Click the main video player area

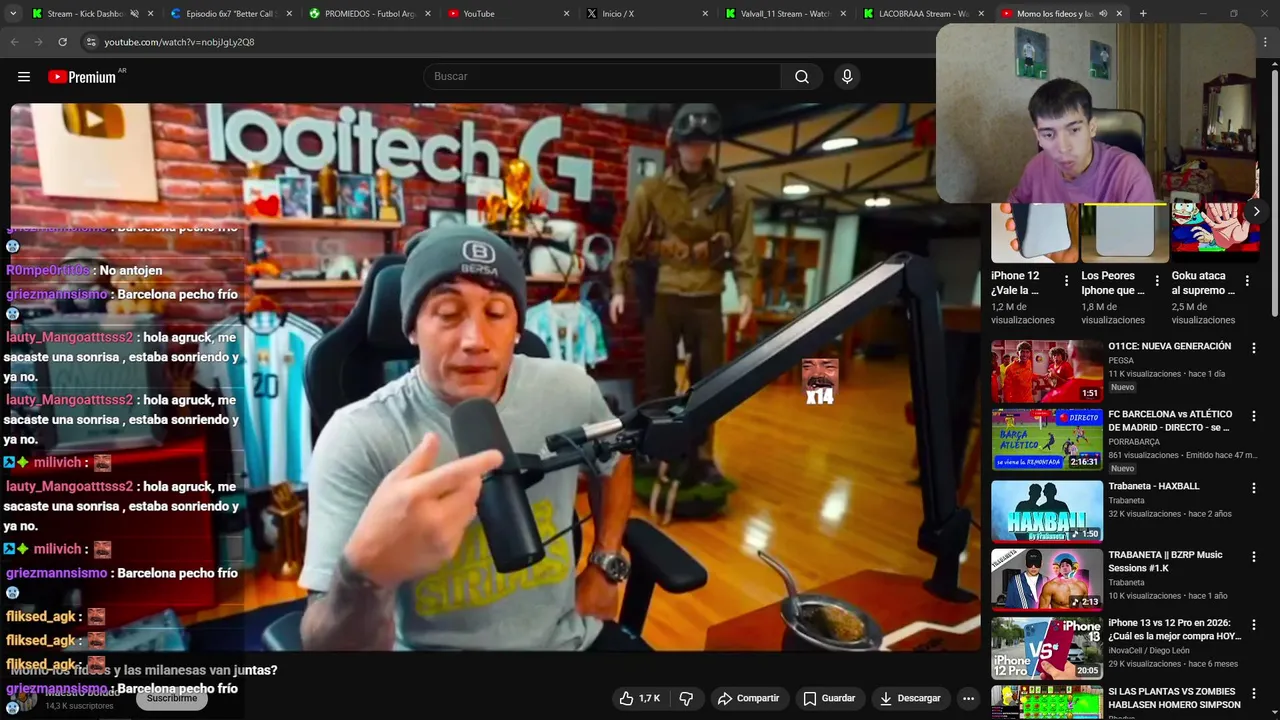tap(495, 377)
